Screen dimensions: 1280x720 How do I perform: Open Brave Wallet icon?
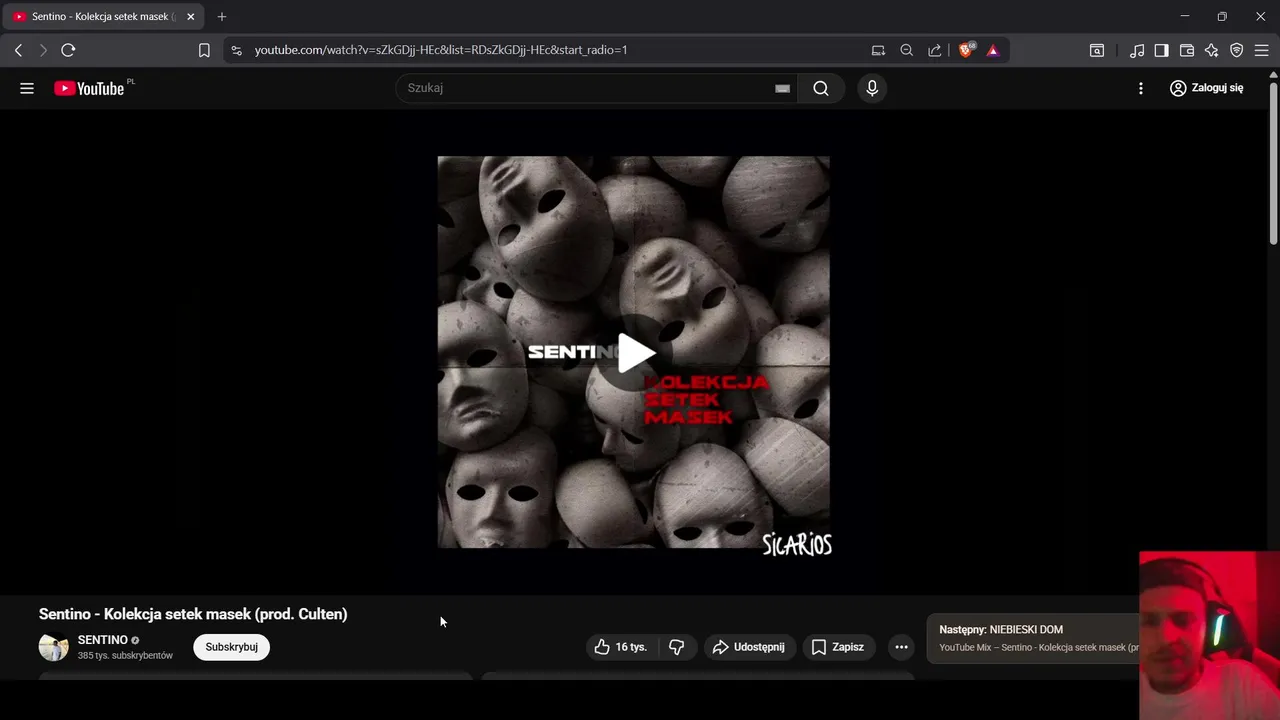[x=1187, y=50]
